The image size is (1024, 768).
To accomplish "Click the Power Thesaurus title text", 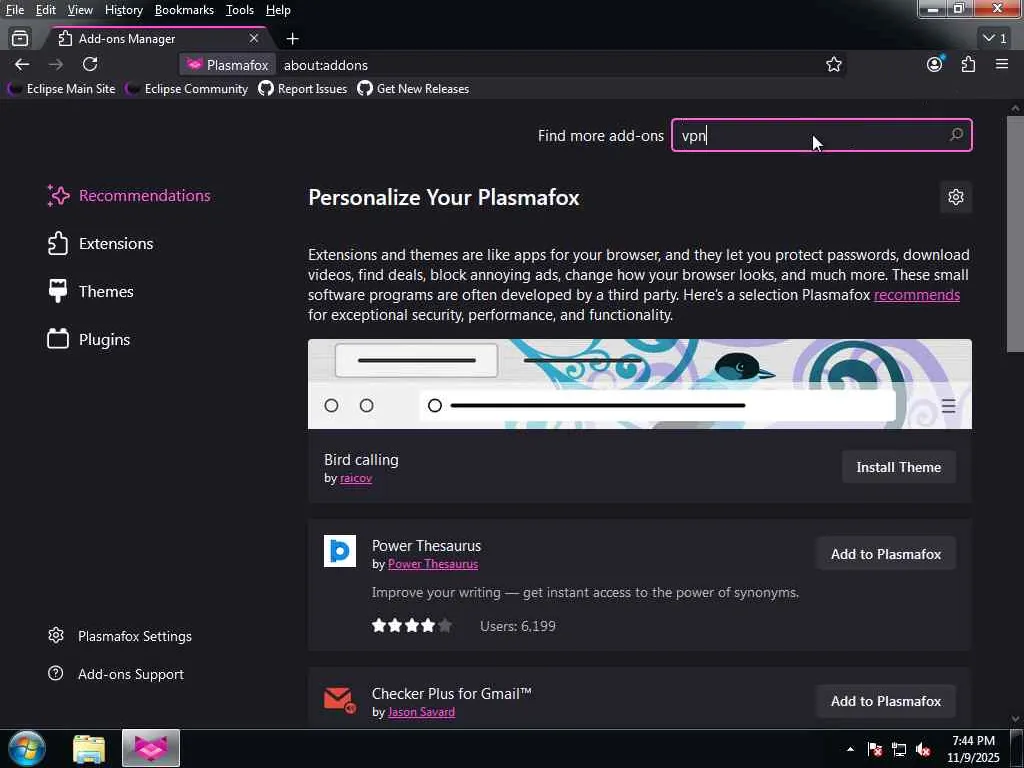I will (426, 545).
